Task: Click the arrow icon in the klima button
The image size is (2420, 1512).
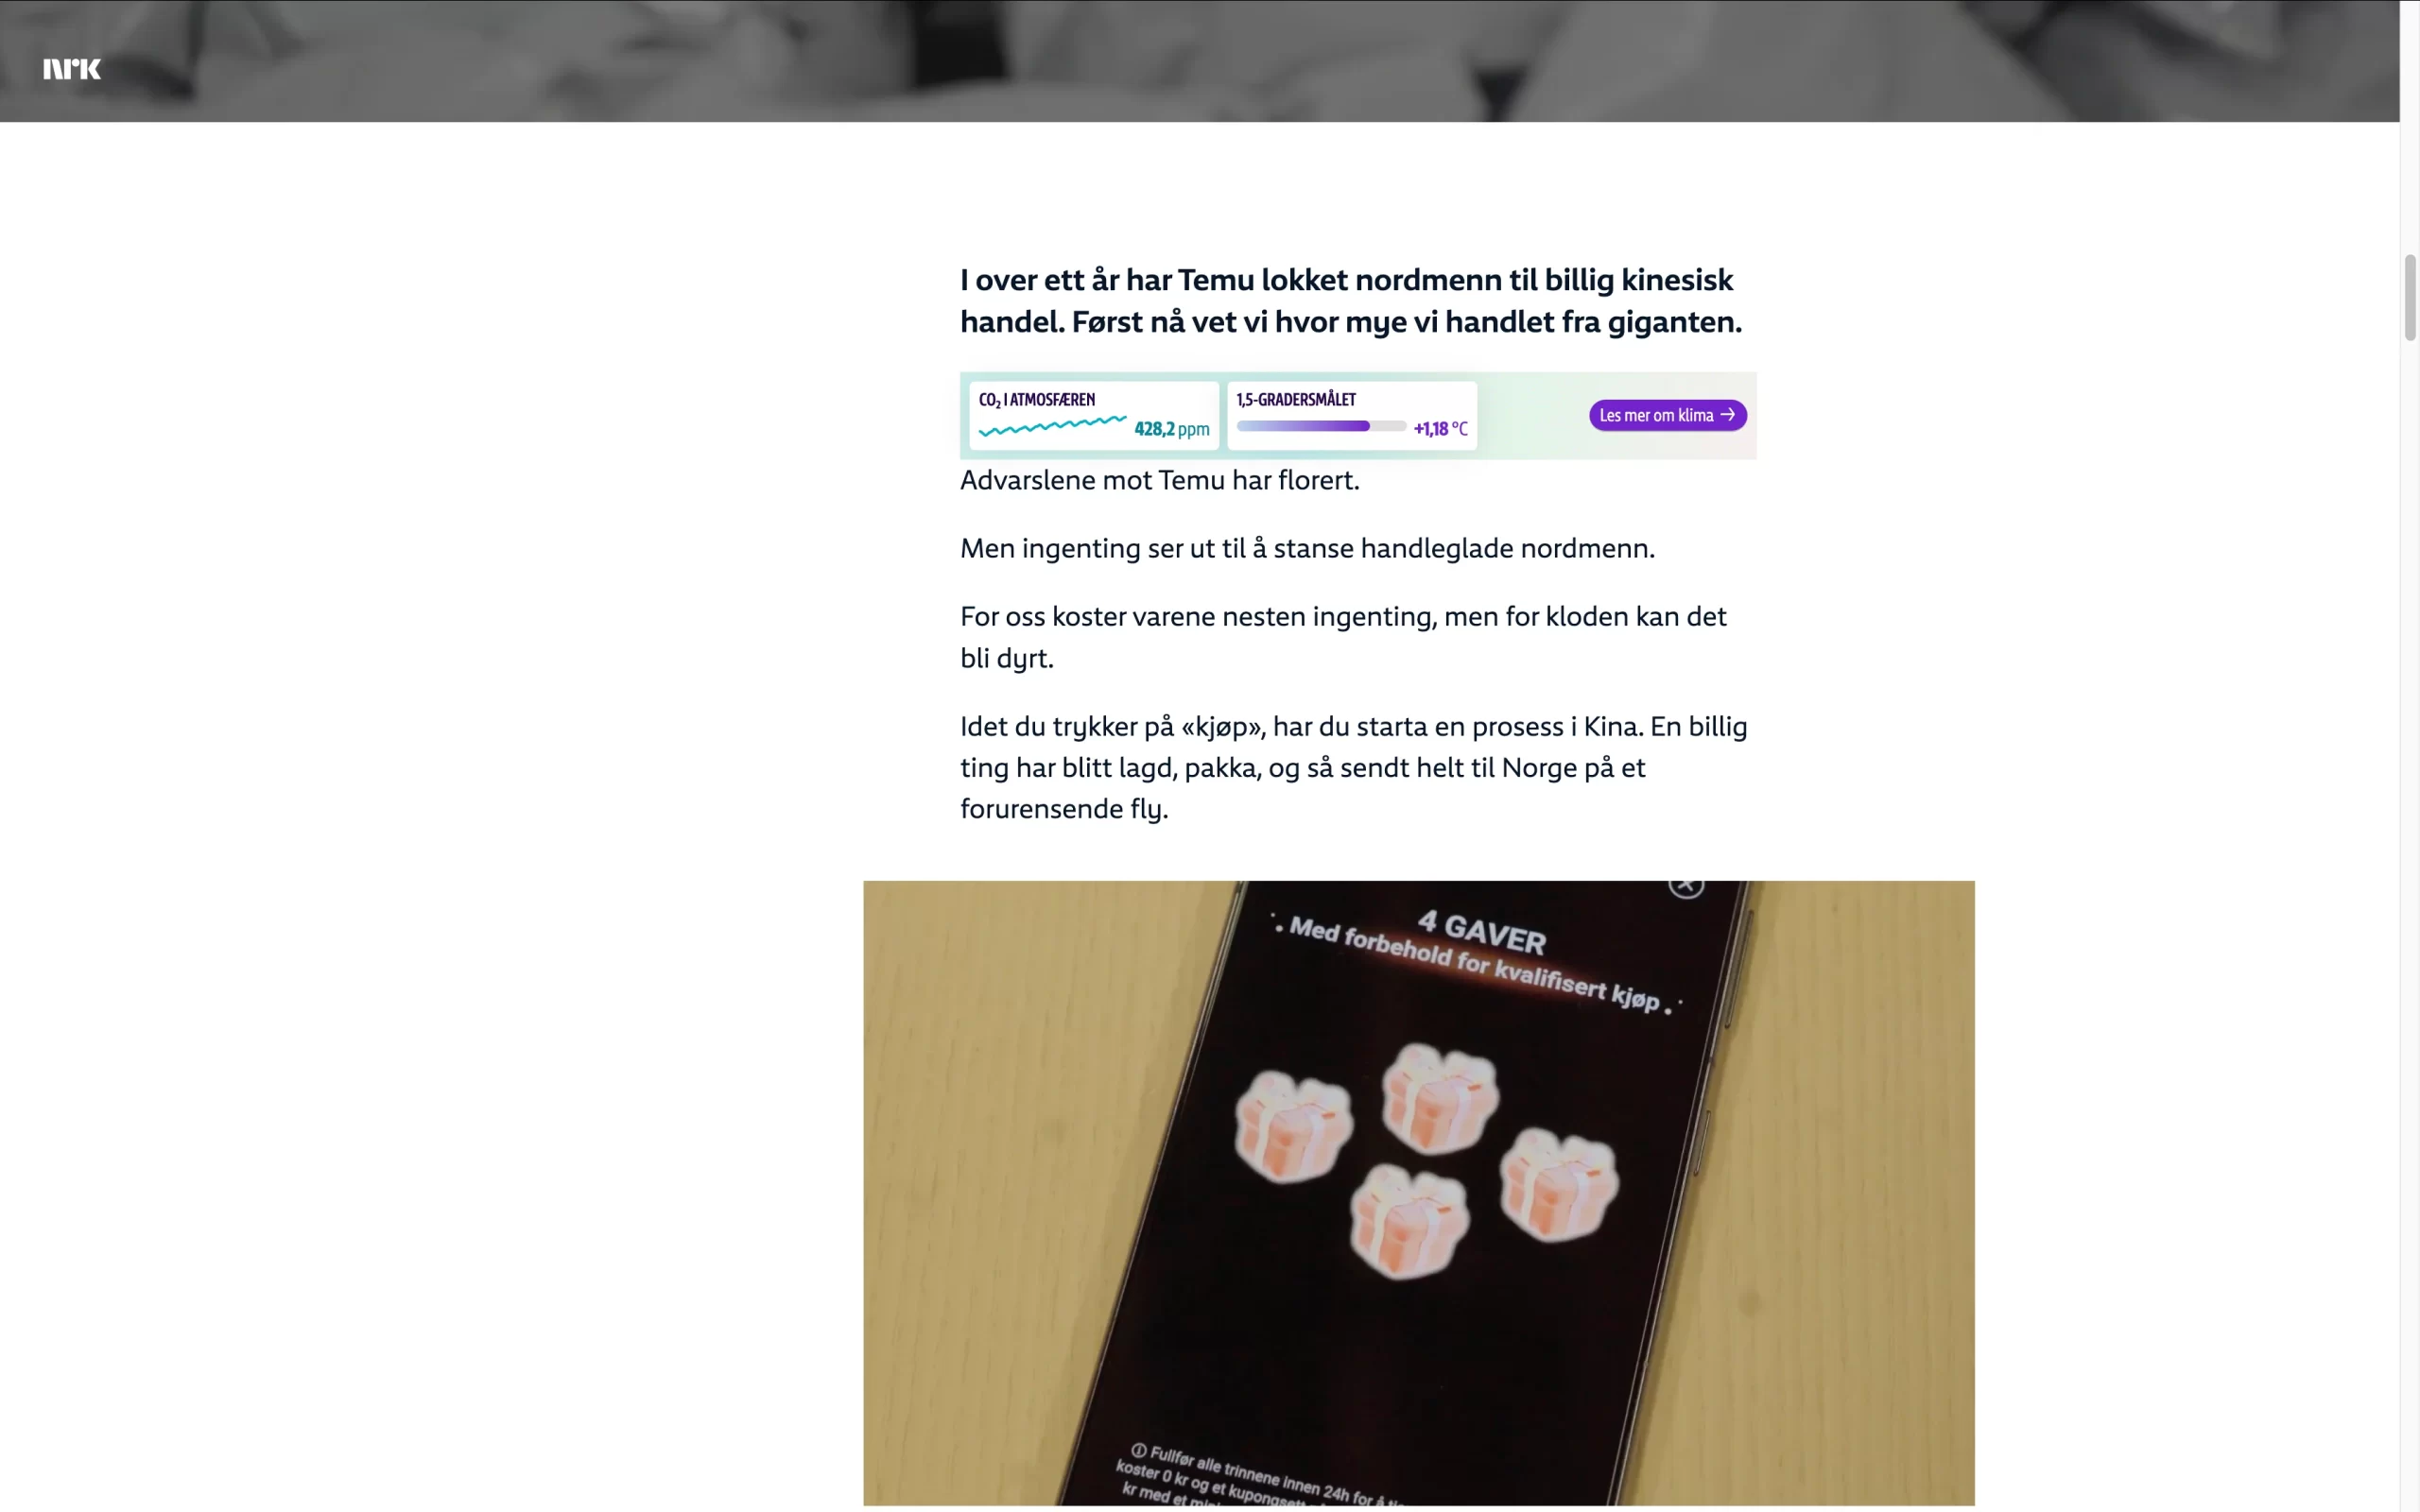Action: click(x=1727, y=414)
